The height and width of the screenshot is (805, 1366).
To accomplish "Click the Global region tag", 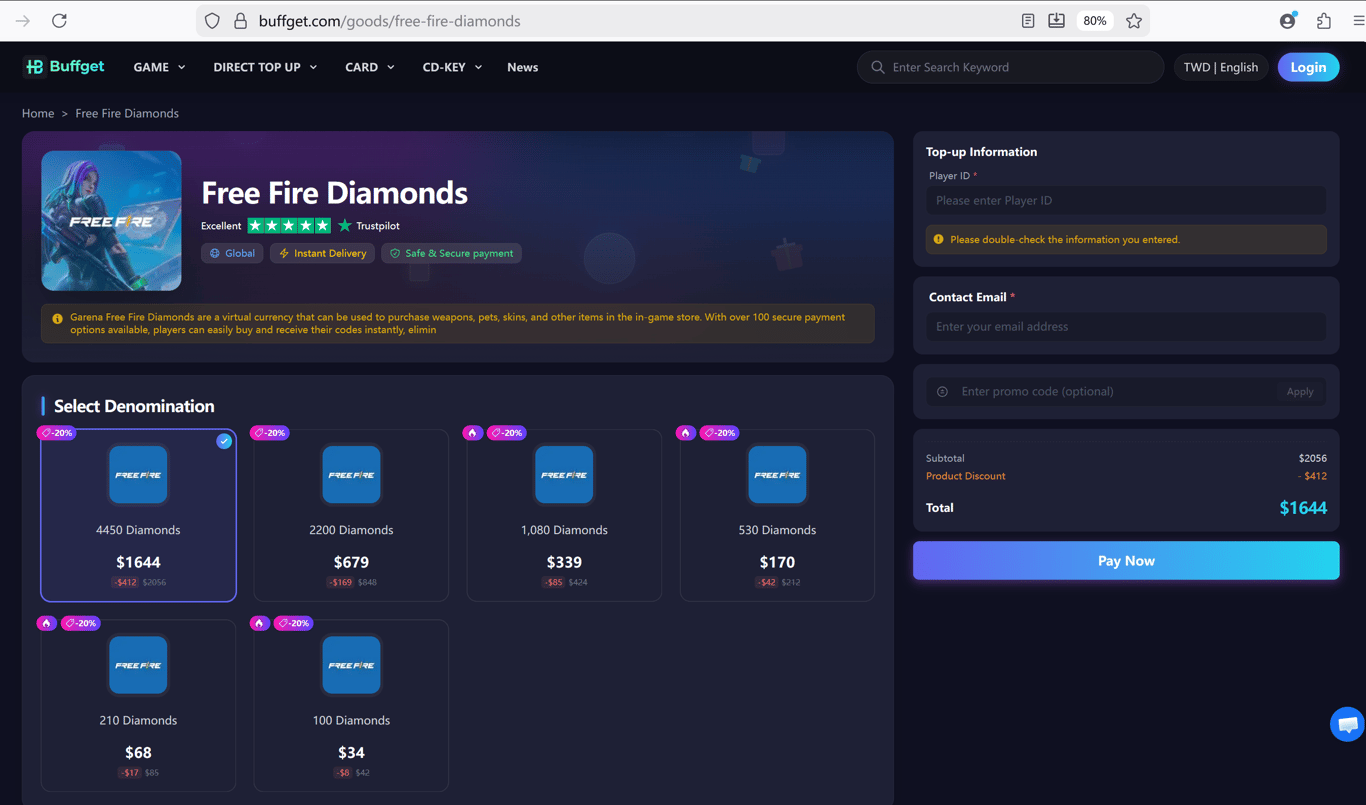I will click(232, 253).
